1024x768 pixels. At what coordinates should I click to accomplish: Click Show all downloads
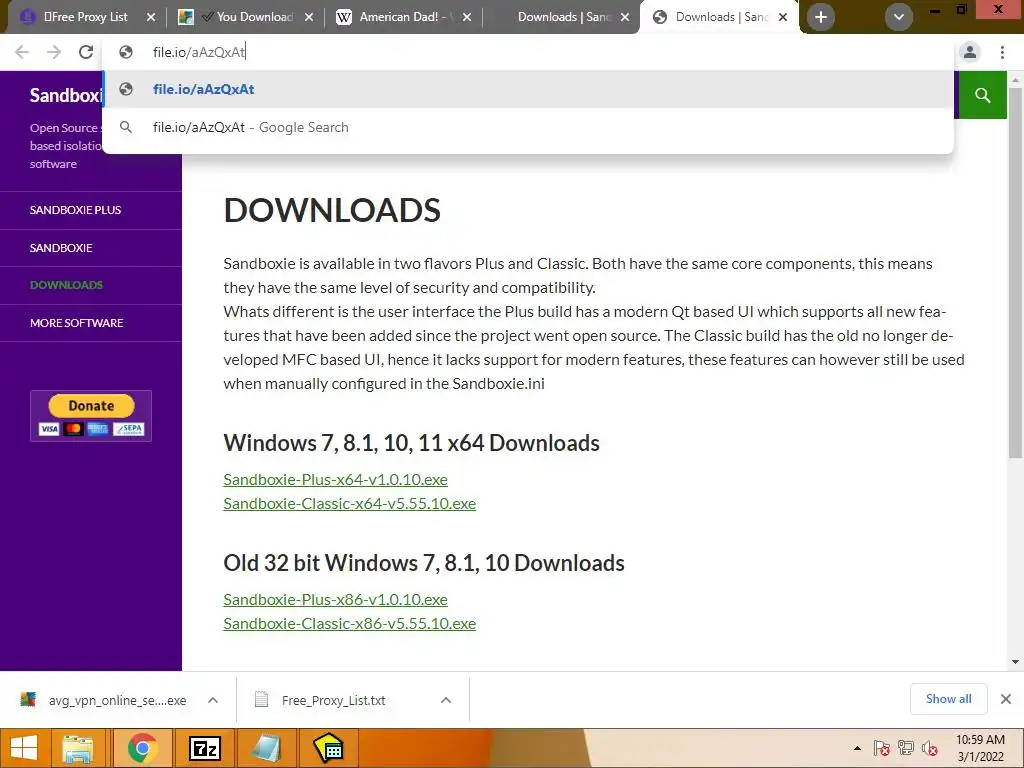coord(948,699)
